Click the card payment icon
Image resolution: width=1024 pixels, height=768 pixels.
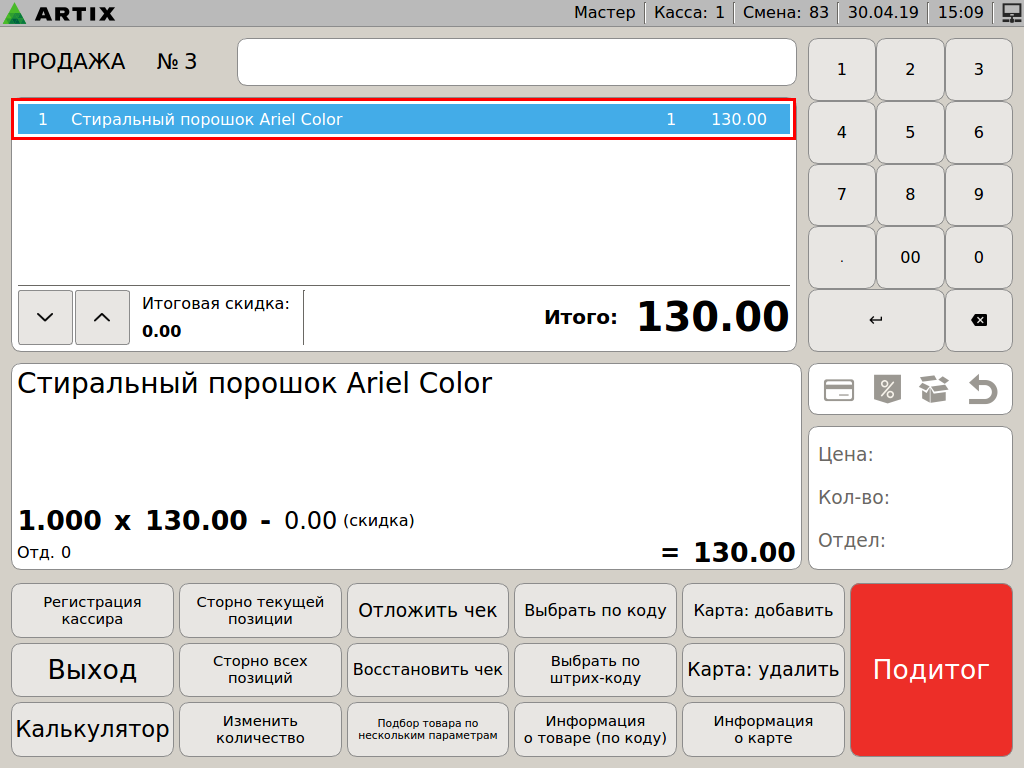click(x=838, y=390)
